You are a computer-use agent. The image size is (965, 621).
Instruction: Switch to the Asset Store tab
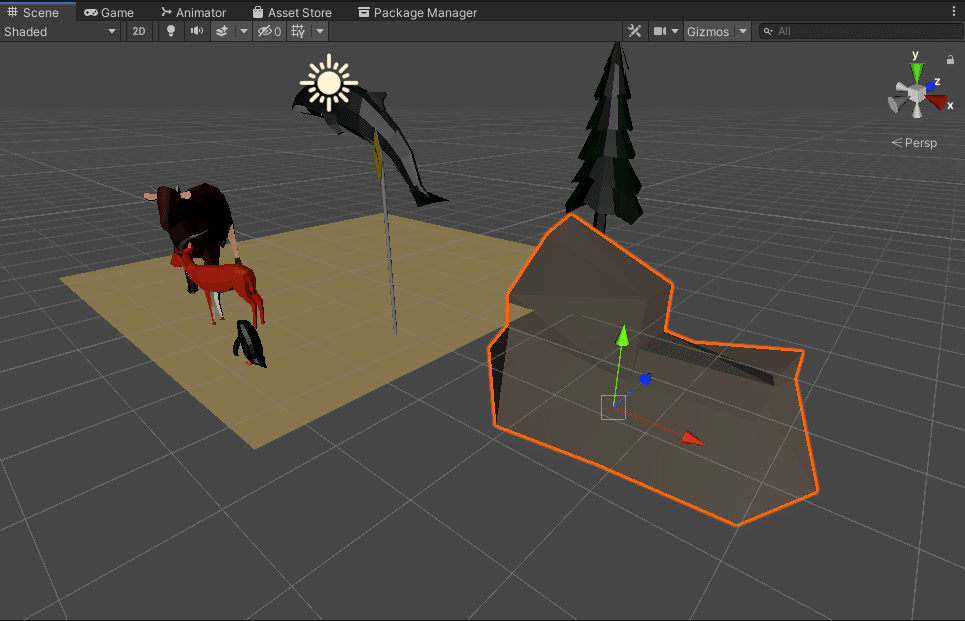point(292,12)
